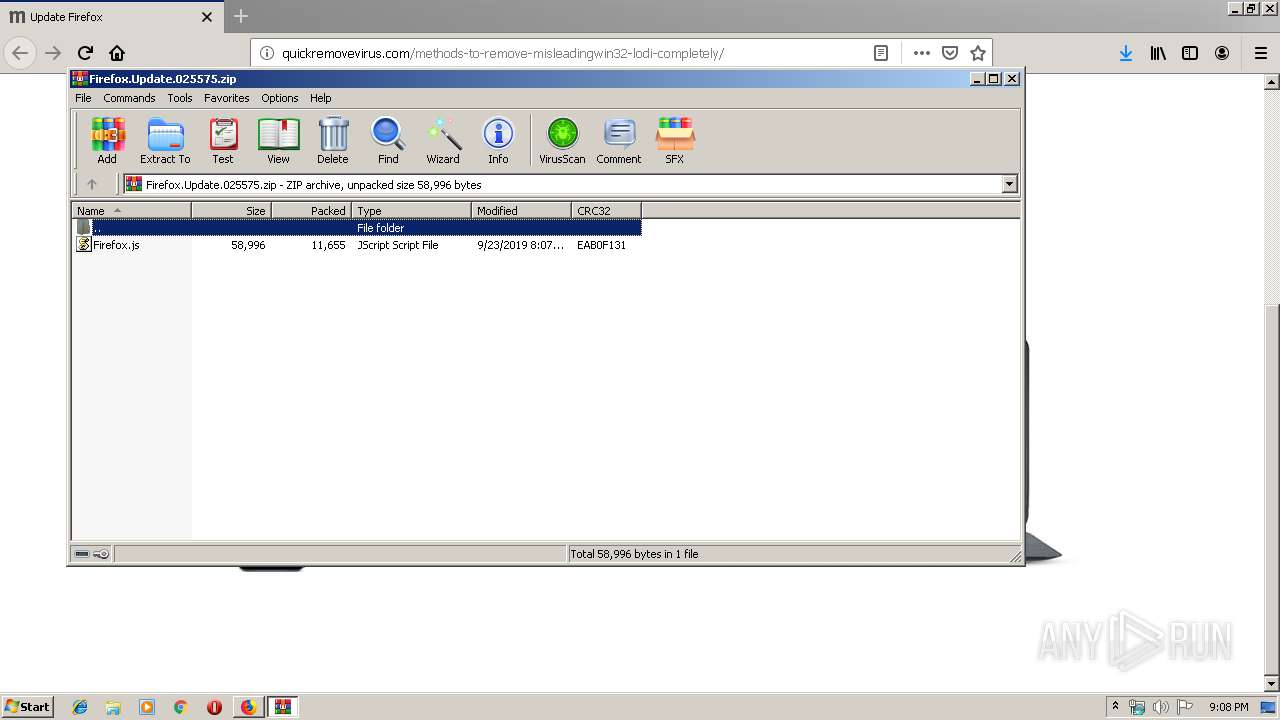Screen dimensions: 1280x720
Task: Open page actions three-dot menu
Action: (922, 53)
